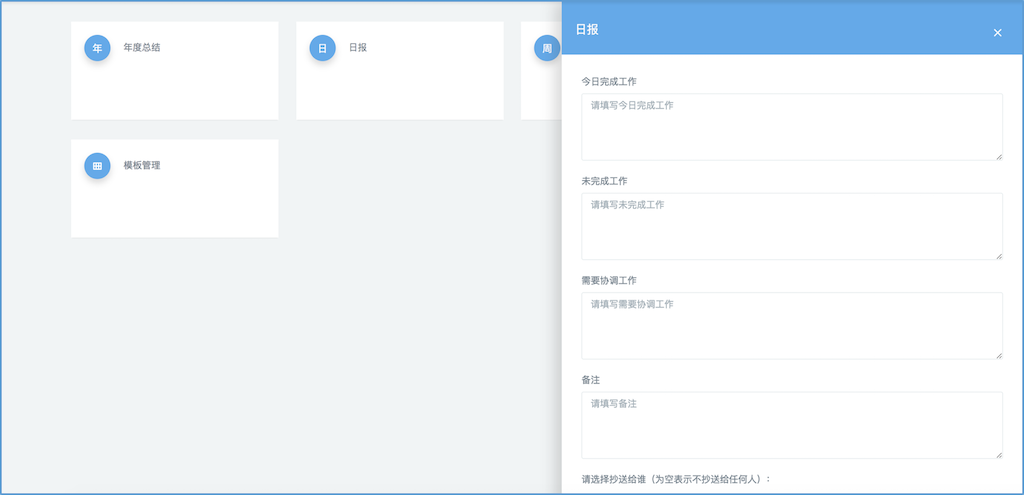Open the 年度总结 card label
Viewport: 1024px width, 495px height.
click(x=142, y=48)
